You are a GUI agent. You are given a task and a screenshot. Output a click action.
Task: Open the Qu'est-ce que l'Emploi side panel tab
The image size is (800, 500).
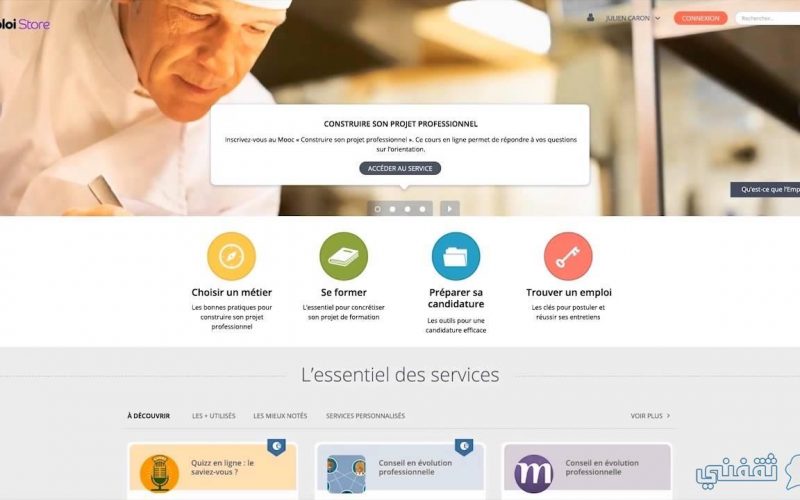coord(765,189)
